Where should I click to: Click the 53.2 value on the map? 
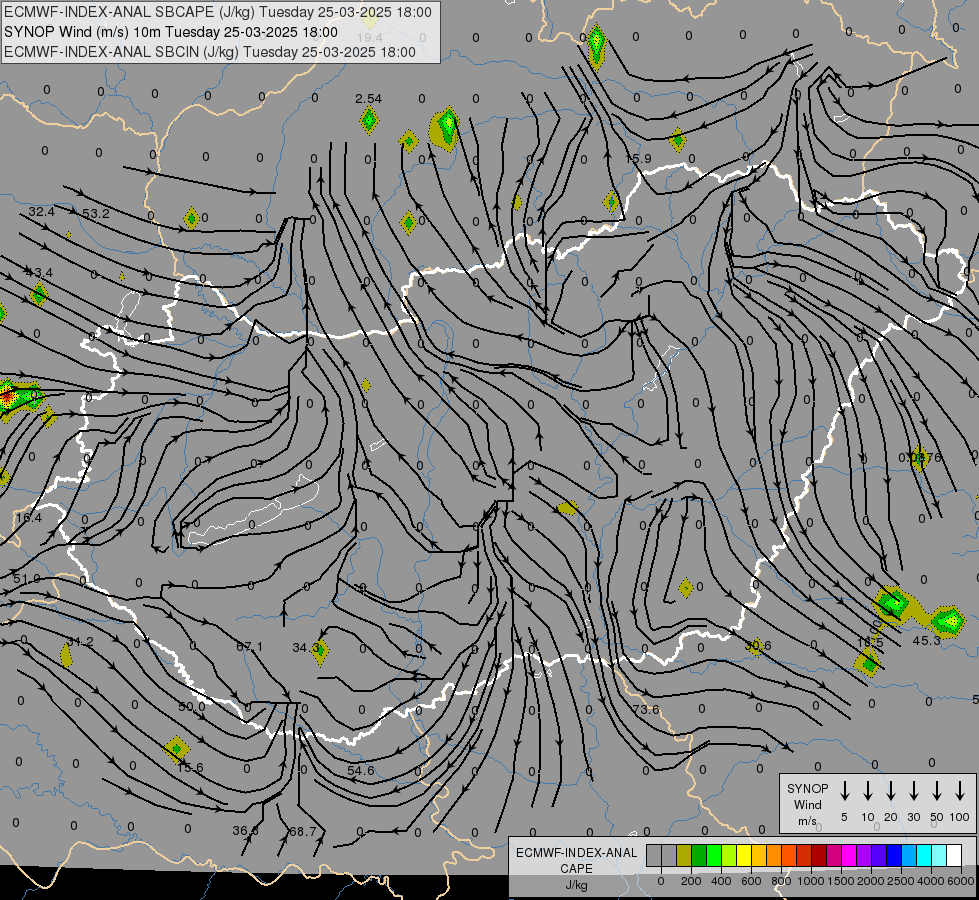point(96,214)
